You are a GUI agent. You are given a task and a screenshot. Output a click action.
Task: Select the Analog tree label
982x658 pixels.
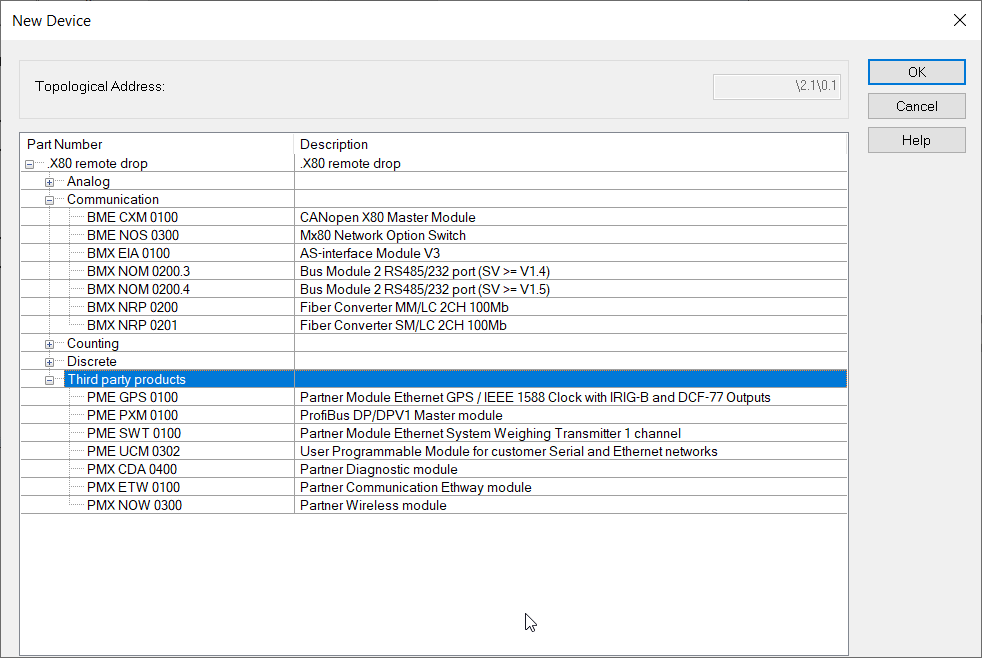88,182
